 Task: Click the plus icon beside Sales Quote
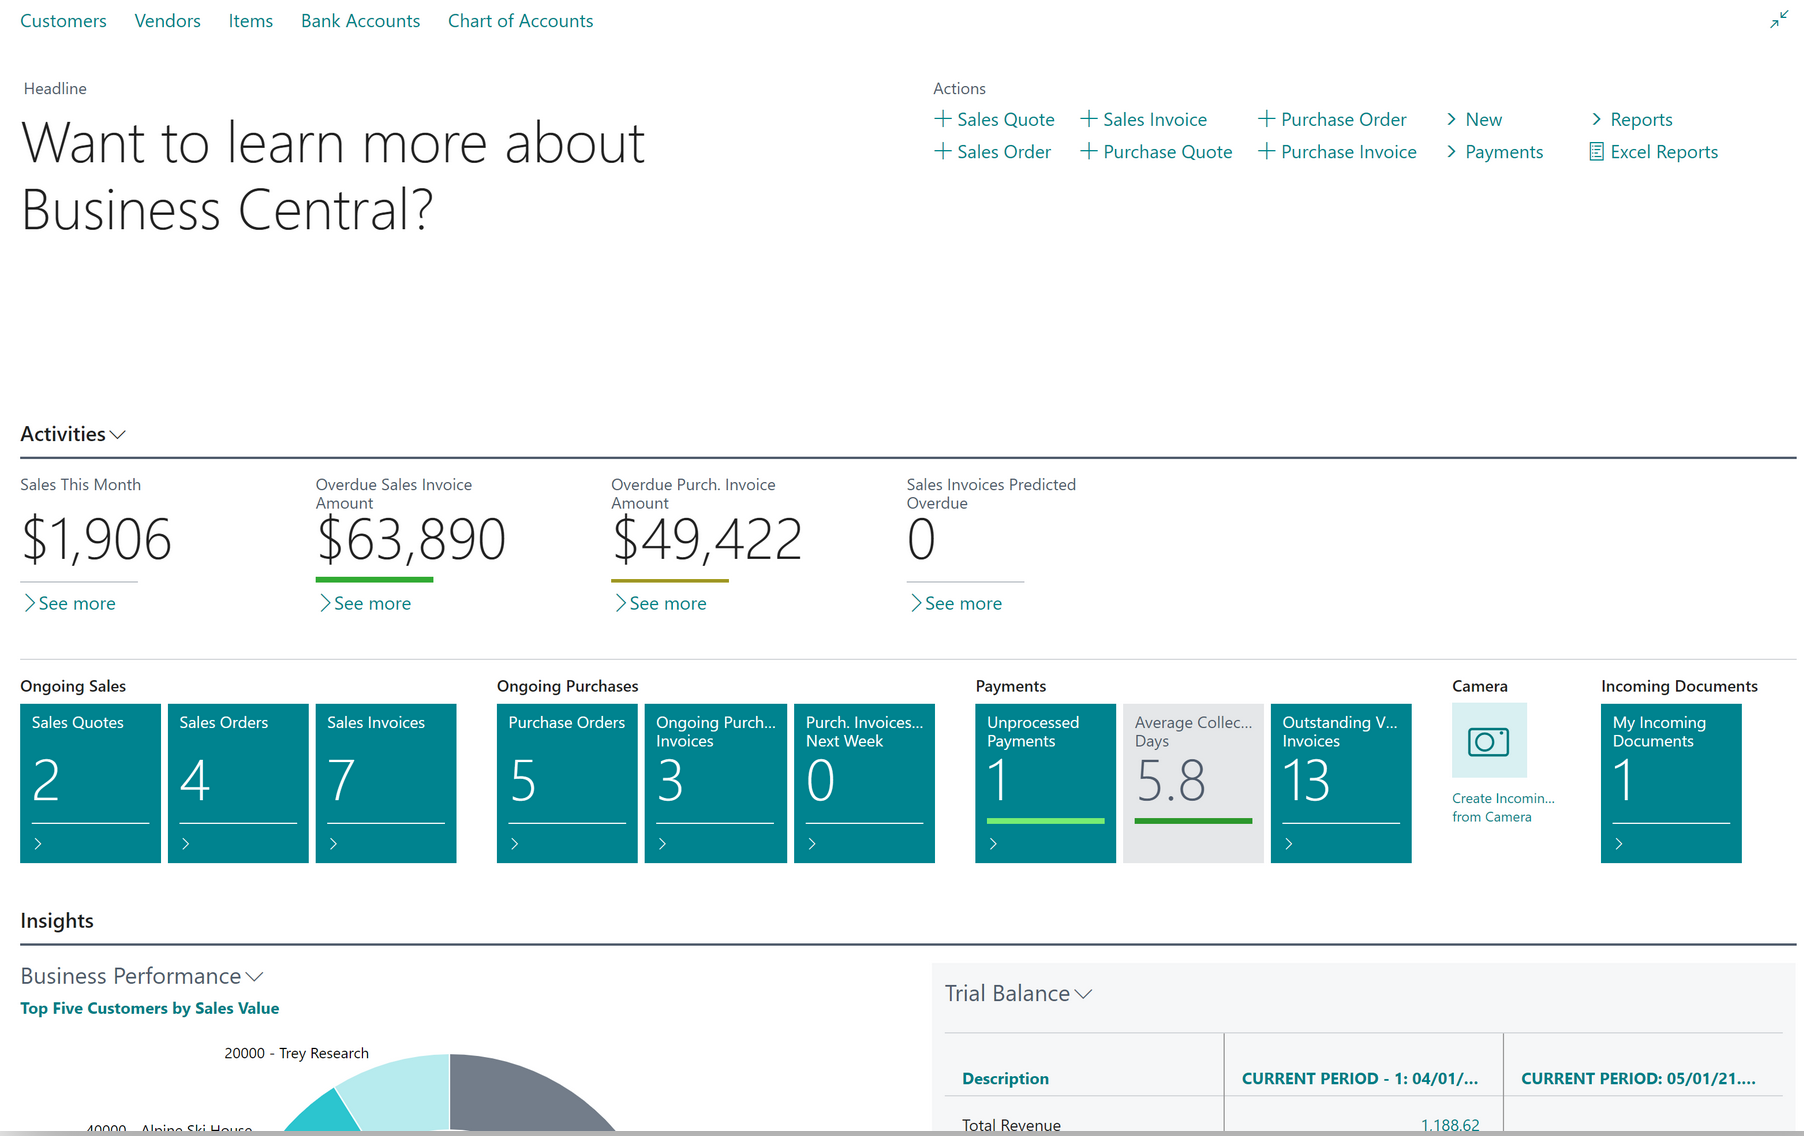click(942, 119)
